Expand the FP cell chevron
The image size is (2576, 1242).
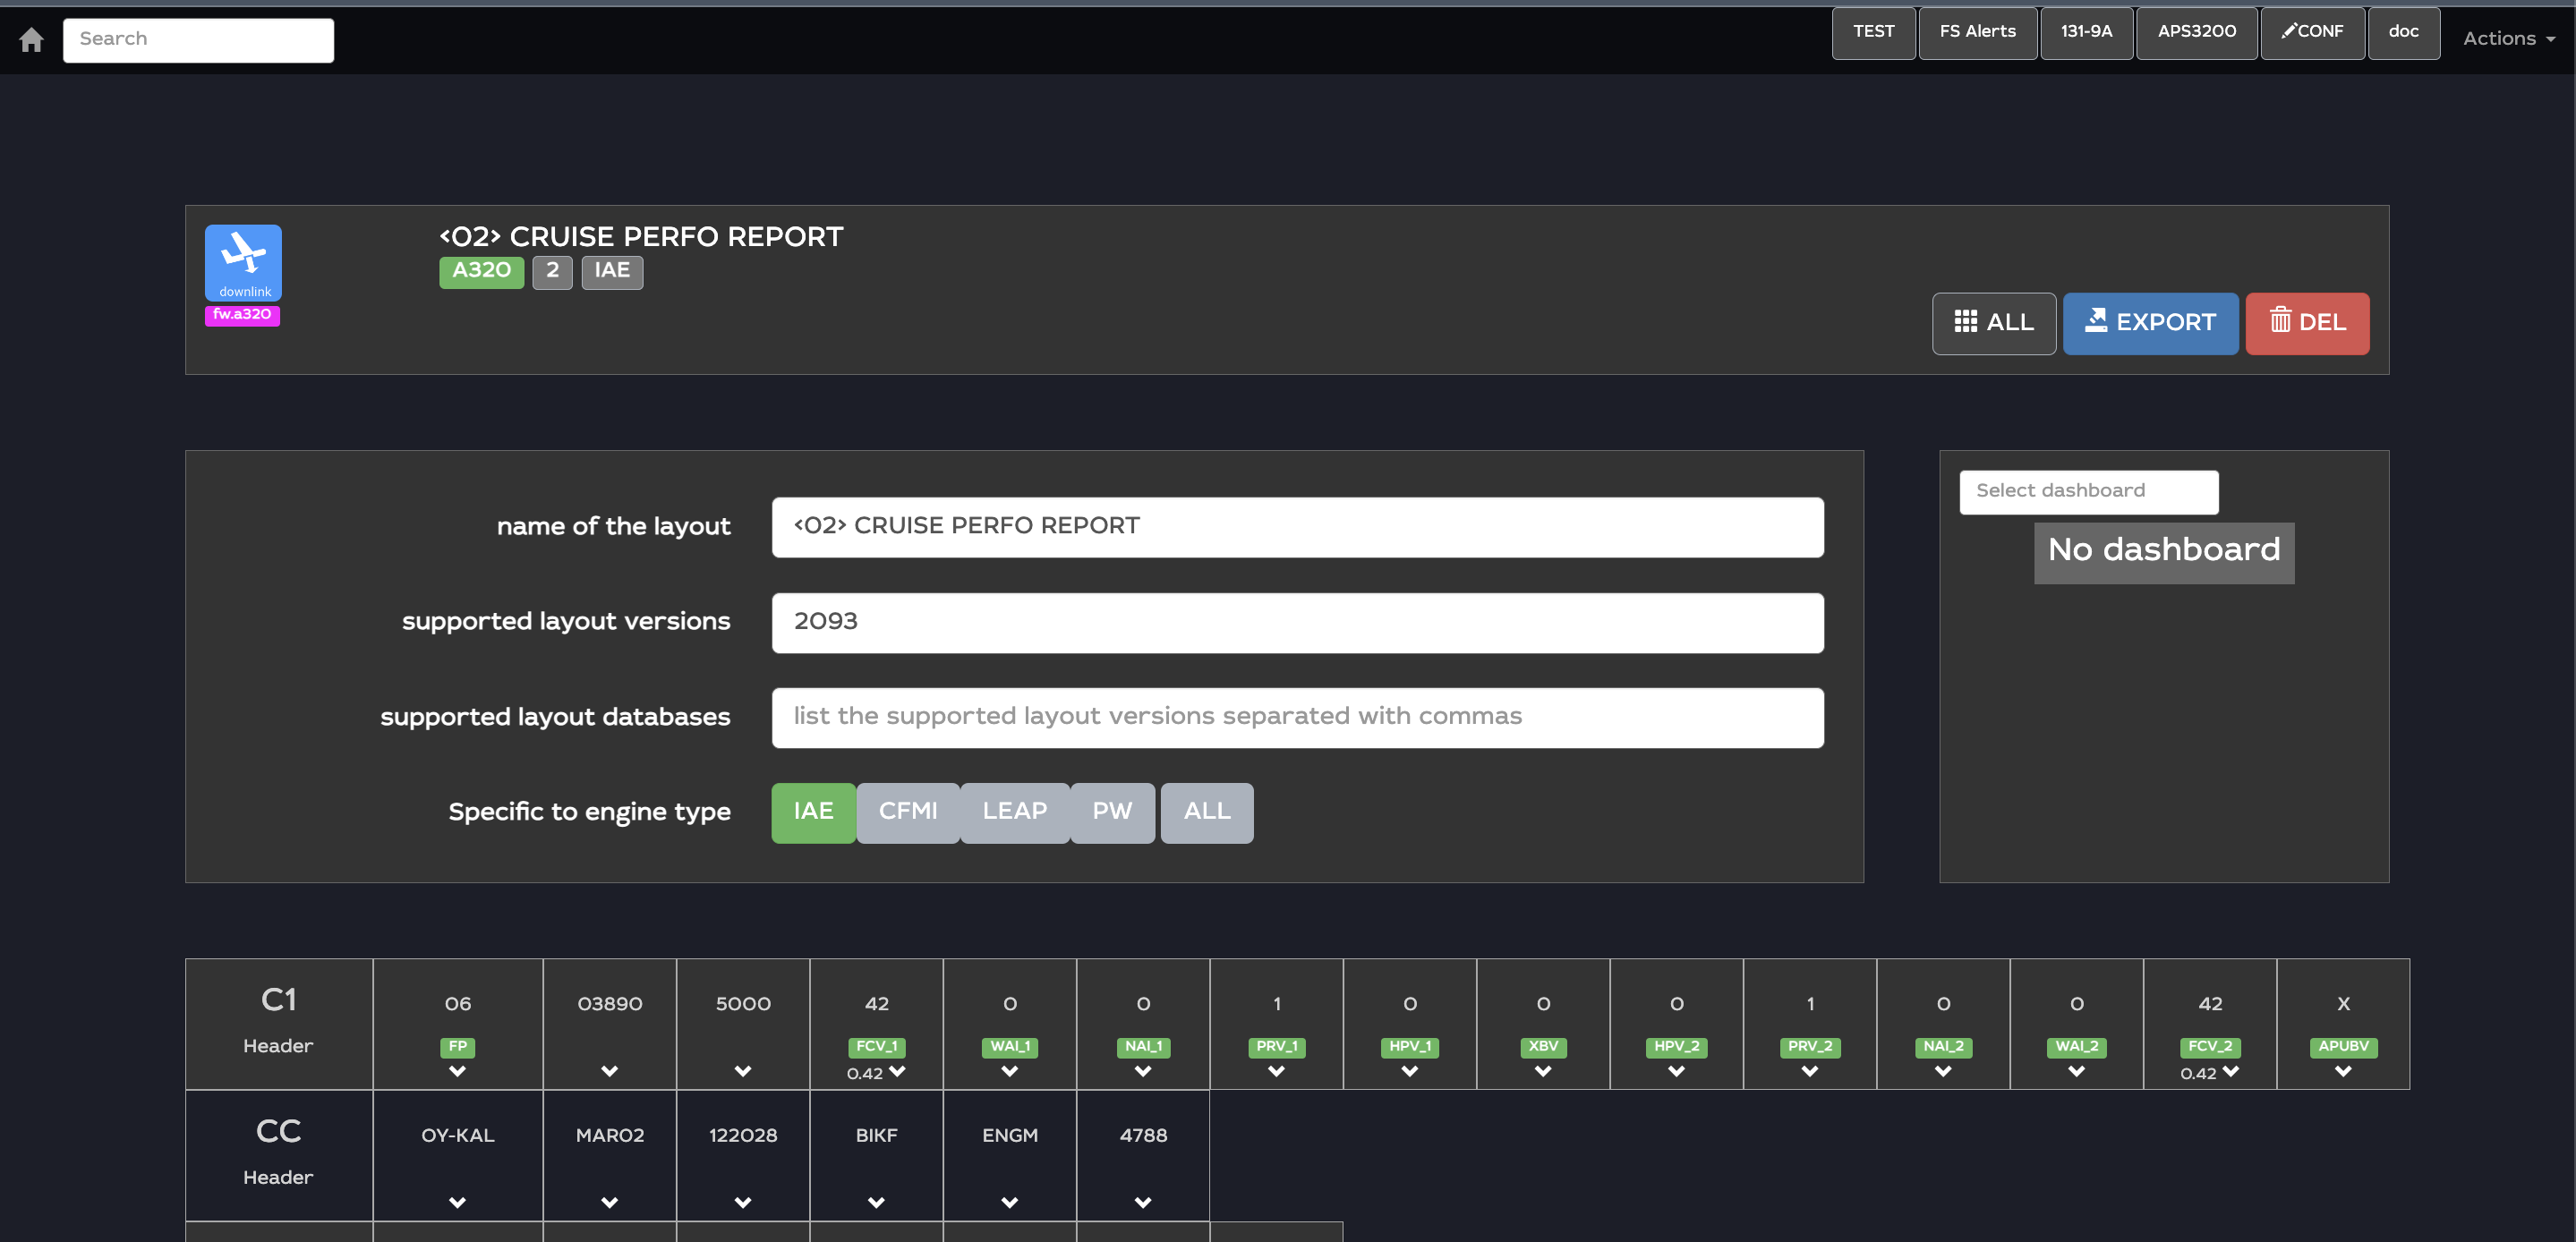click(x=457, y=1071)
